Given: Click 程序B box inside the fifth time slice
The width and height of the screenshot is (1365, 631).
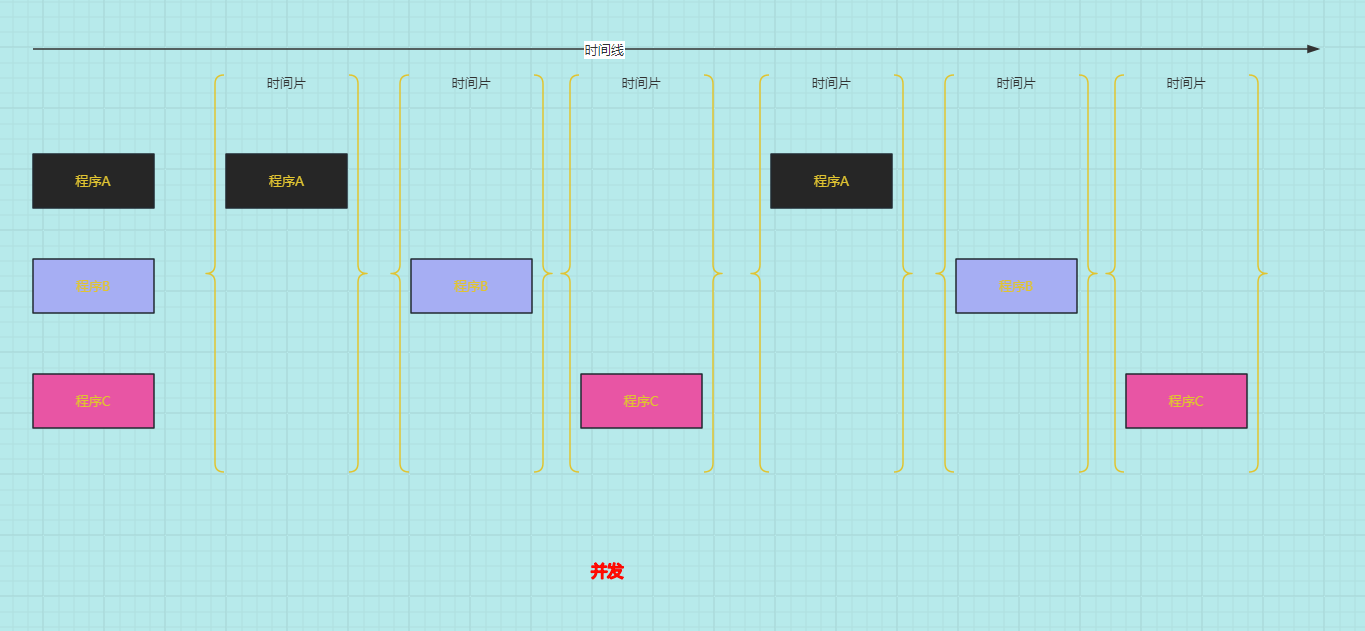Looking at the screenshot, I should click(x=1016, y=286).
